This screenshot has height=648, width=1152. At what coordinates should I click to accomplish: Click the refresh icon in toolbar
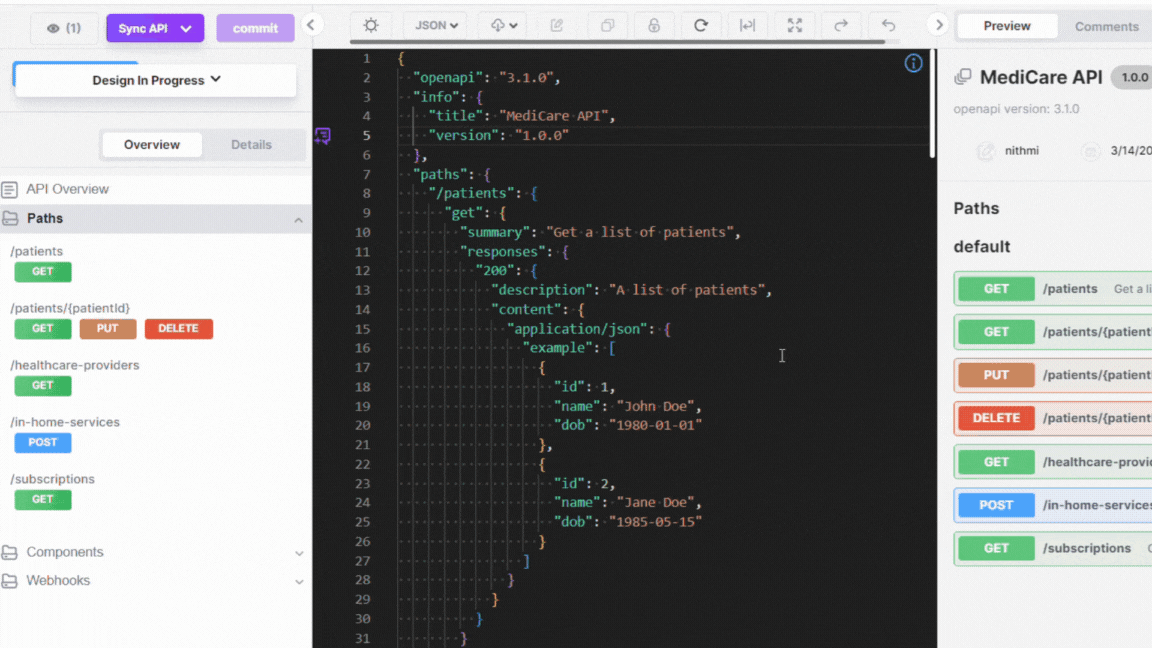click(701, 26)
